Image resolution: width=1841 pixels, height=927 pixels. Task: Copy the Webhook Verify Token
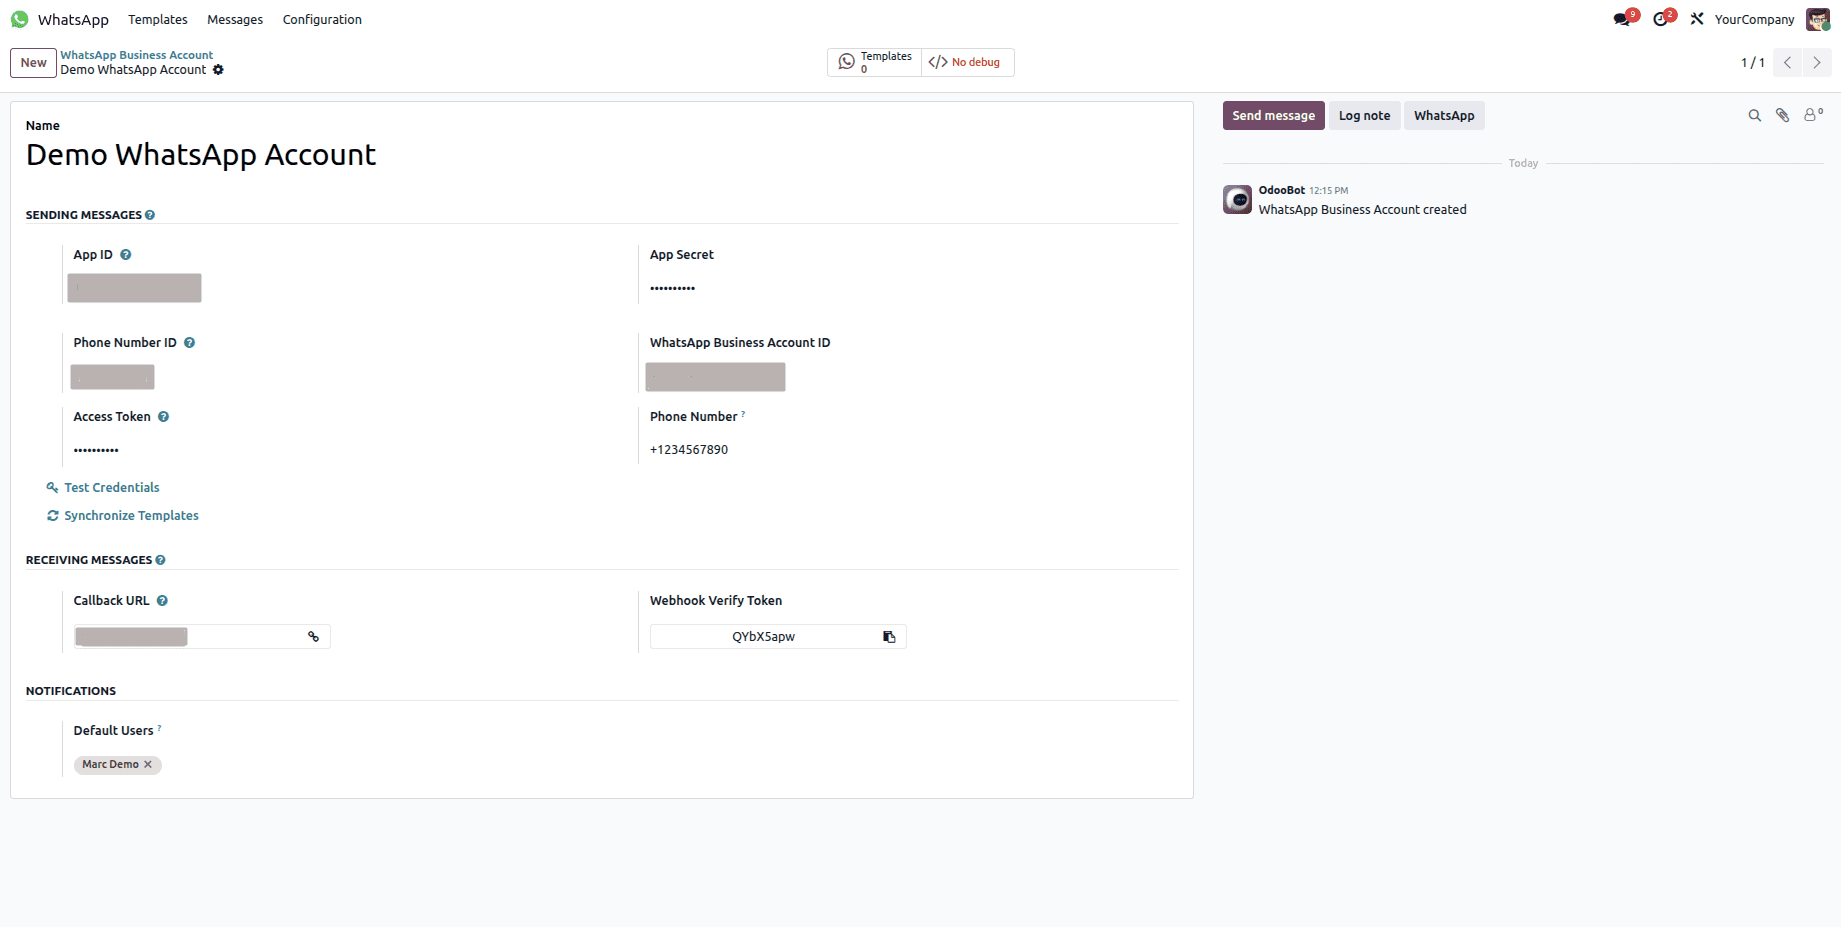[889, 637]
